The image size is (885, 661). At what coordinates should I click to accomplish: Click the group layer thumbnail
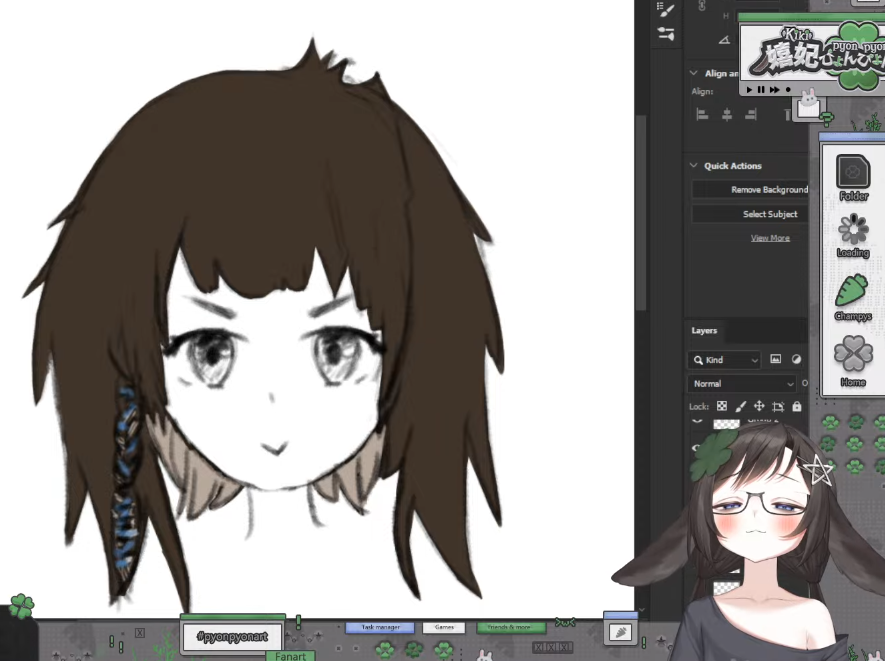click(x=726, y=424)
